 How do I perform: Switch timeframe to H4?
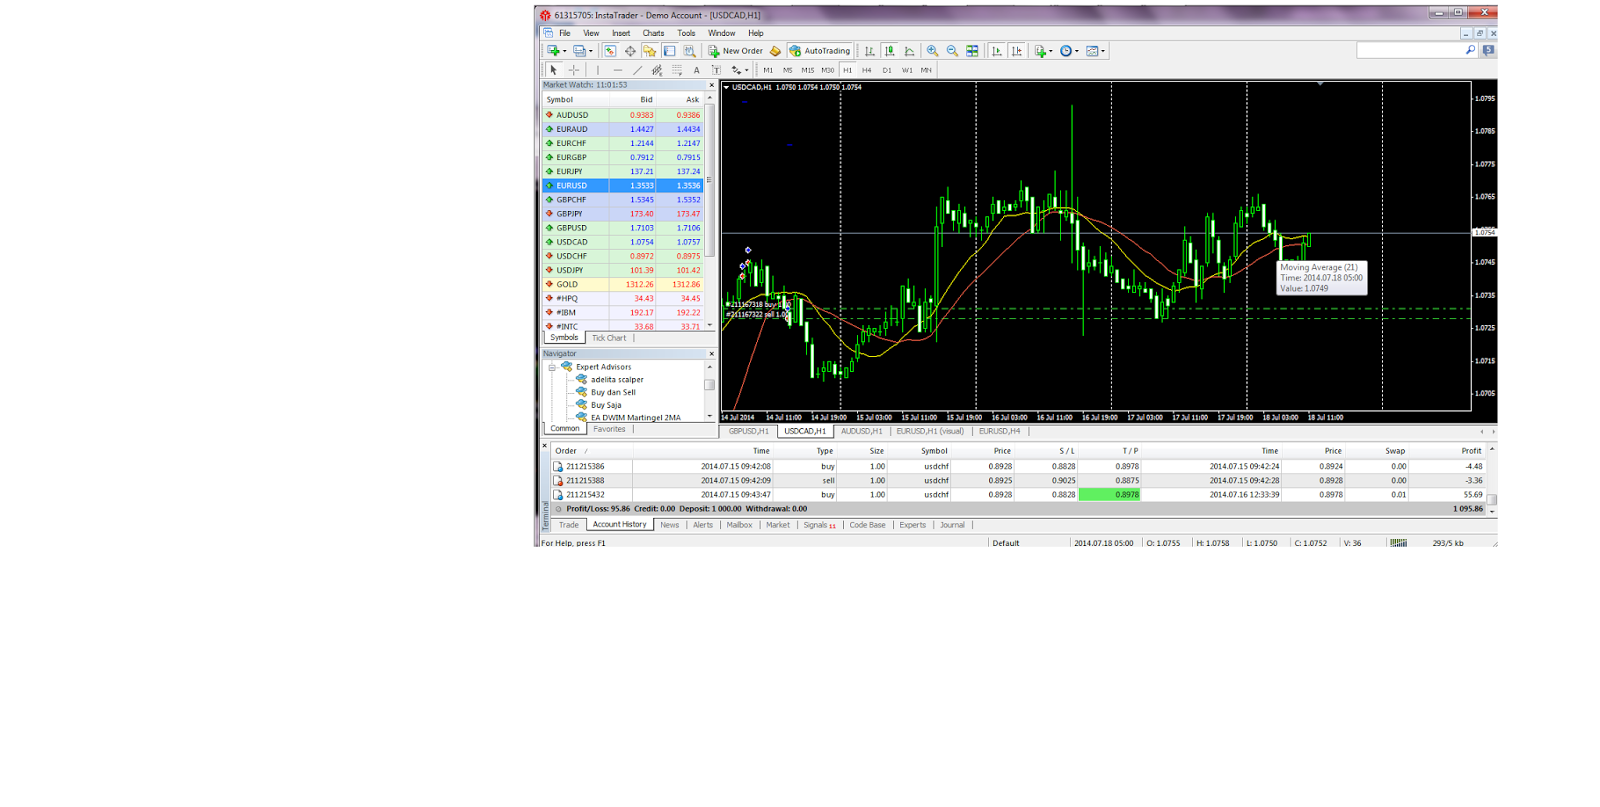tap(867, 70)
